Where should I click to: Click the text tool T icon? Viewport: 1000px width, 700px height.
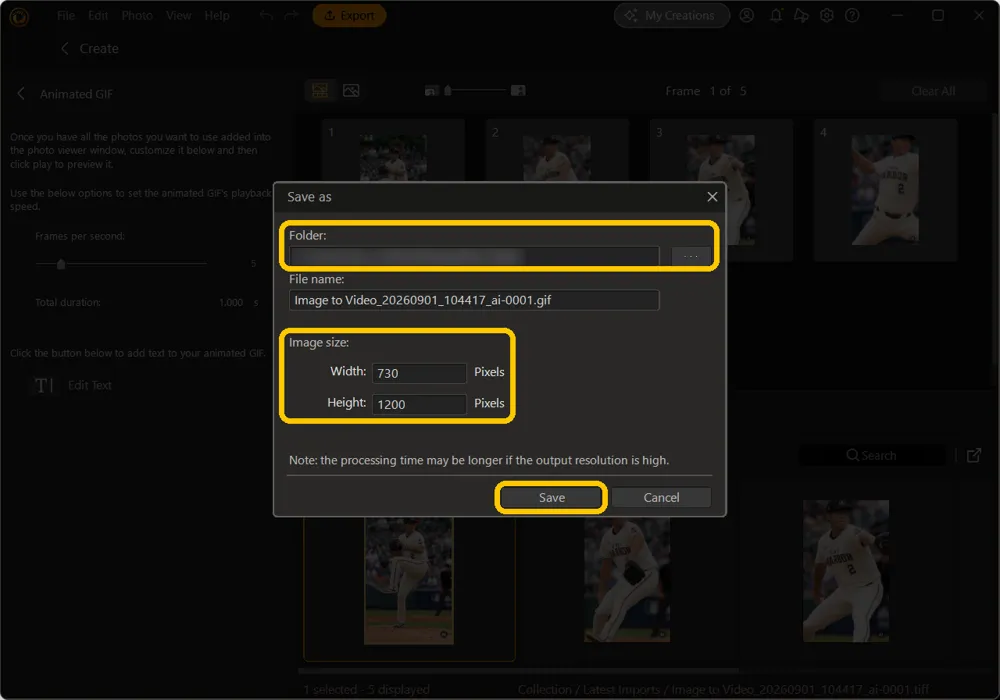click(43, 385)
